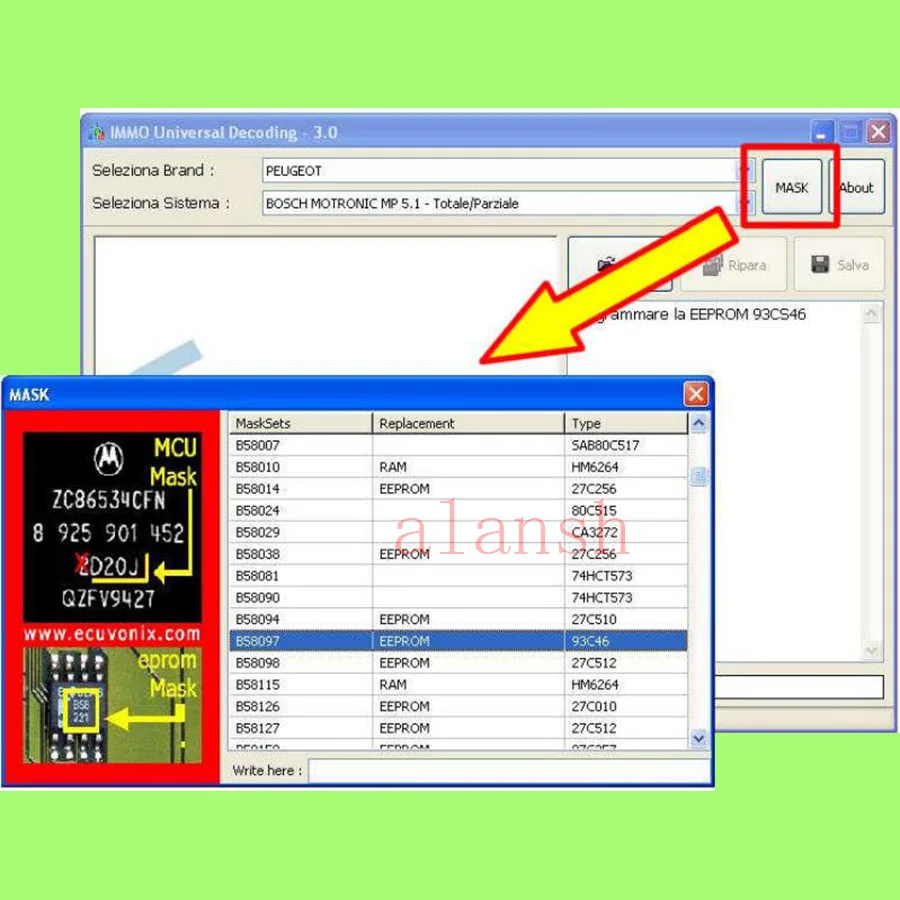
Task: Close the MASK dialog window
Action: point(696,394)
